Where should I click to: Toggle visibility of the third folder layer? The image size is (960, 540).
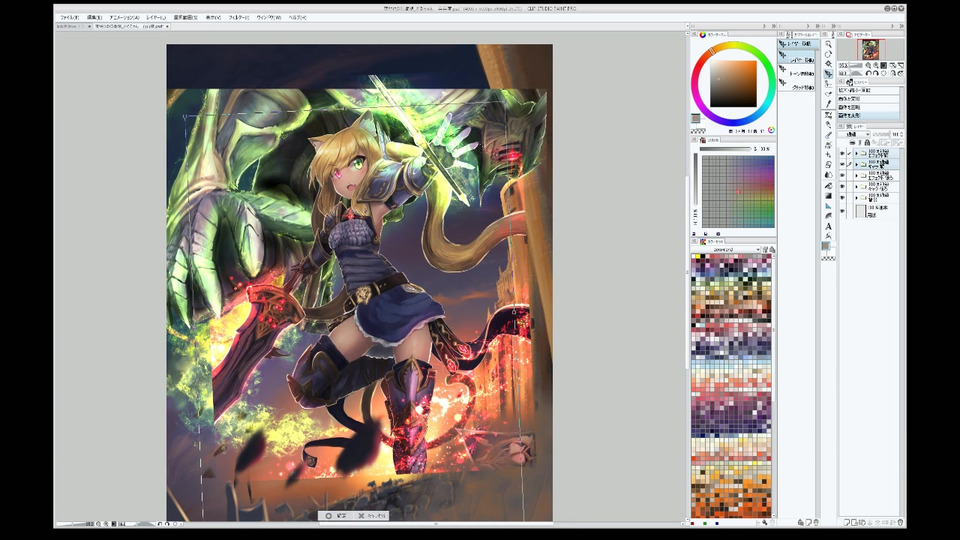[842, 175]
